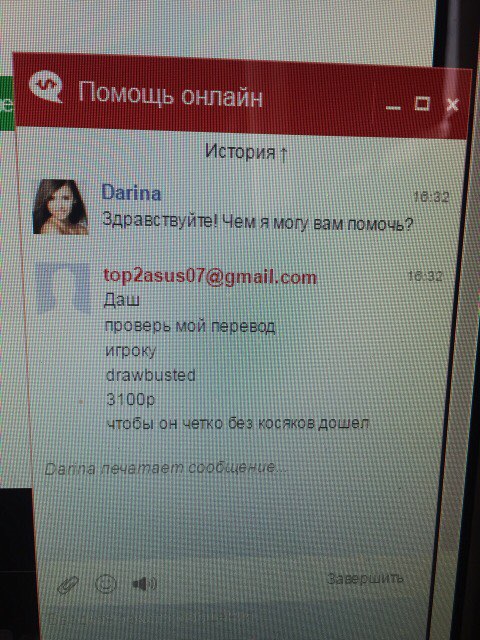Click the drawbusted text in the message
The width and height of the screenshot is (480, 640).
150,375
